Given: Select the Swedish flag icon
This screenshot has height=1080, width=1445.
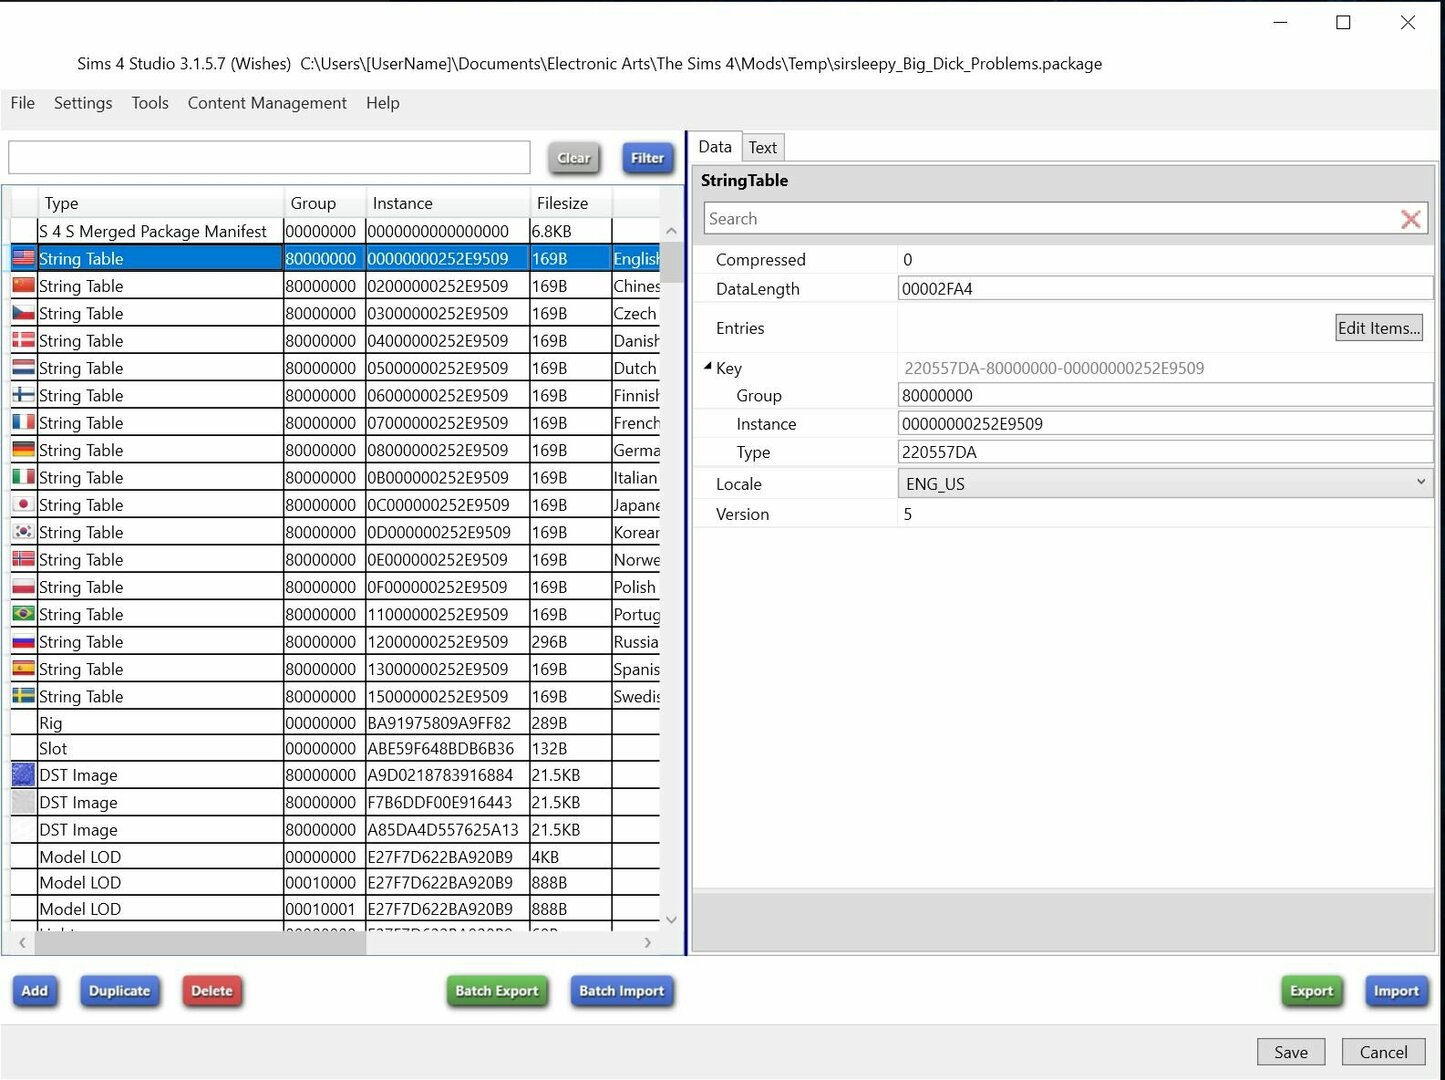Looking at the screenshot, I should [x=24, y=695].
